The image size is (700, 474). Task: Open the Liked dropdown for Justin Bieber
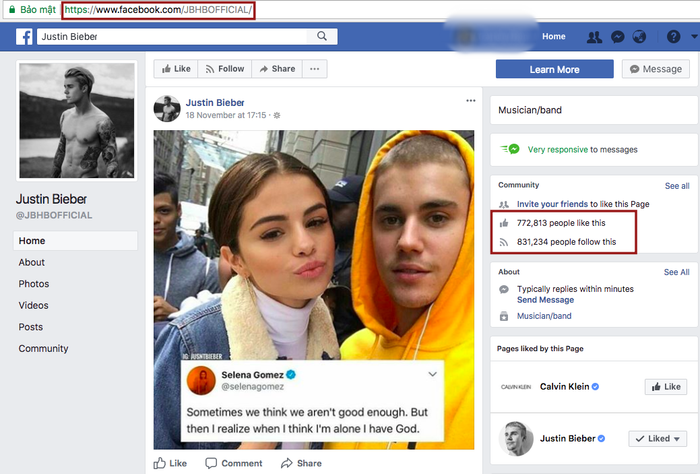(657, 439)
